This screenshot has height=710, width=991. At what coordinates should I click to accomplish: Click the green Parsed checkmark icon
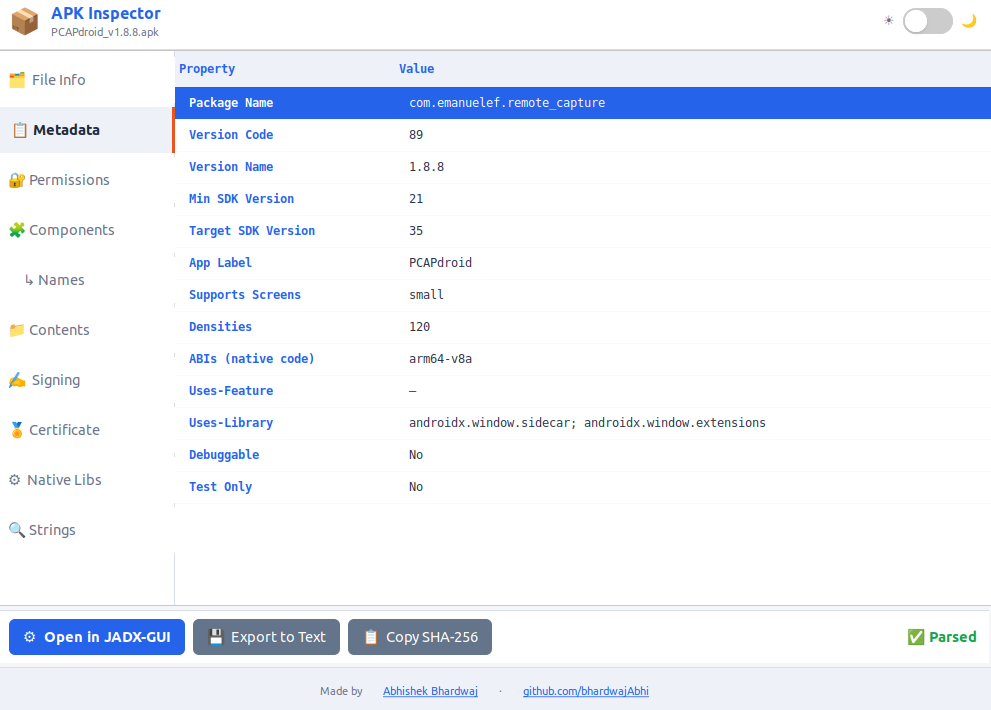point(916,637)
